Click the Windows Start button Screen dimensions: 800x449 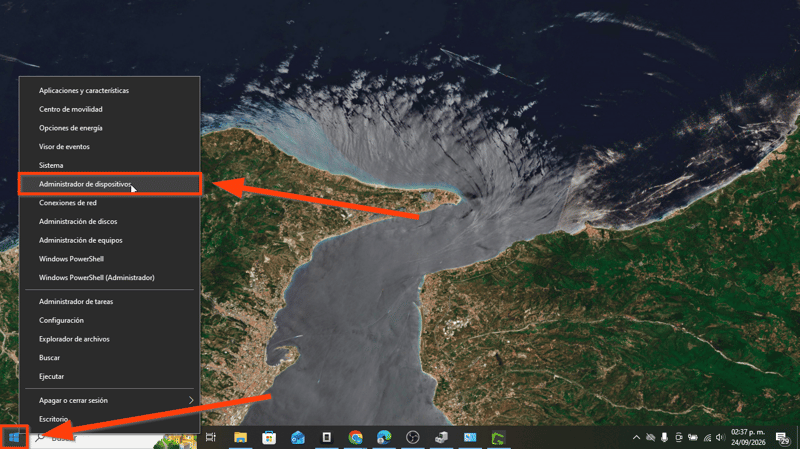14,437
